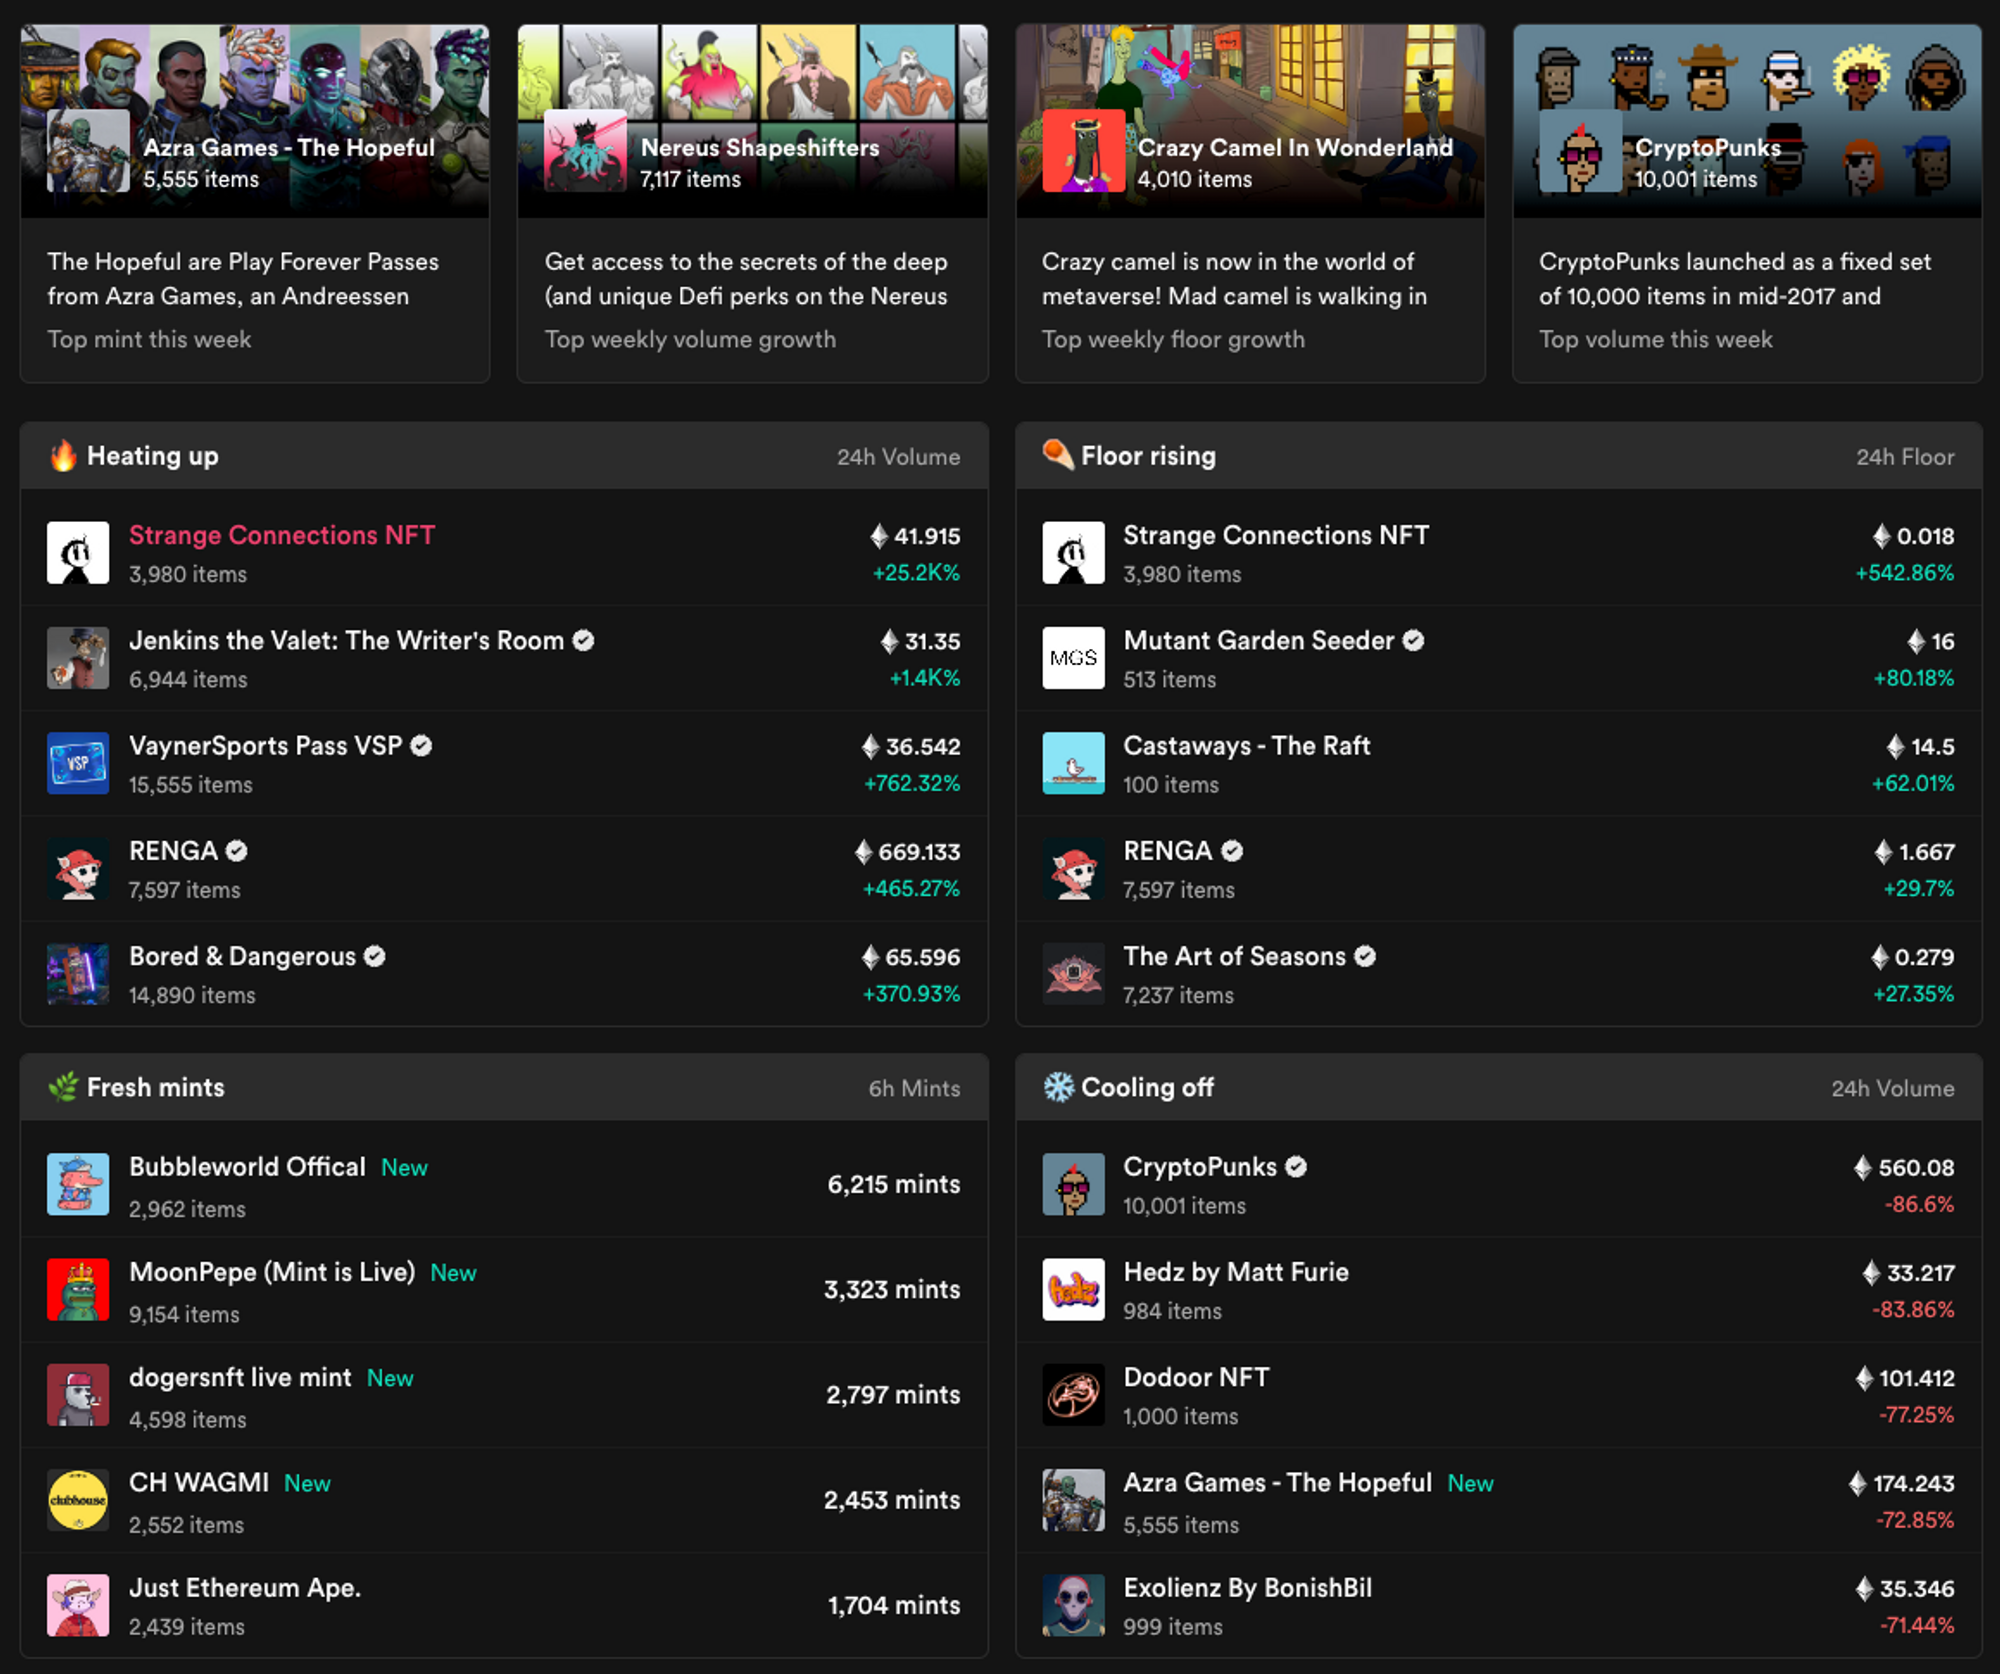The image size is (2000, 1674).
Task: Click Just Ethereum Ape avatar
Action: [78, 1605]
